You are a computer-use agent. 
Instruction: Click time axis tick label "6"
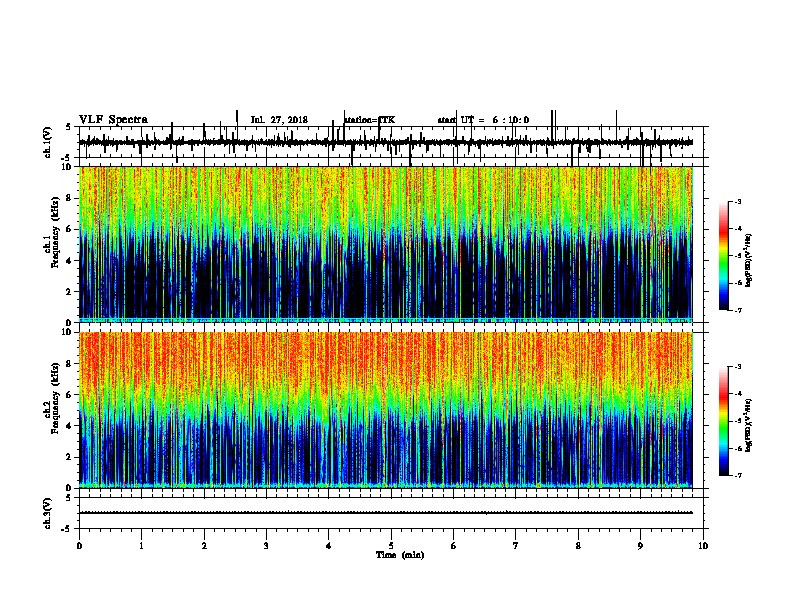tap(454, 546)
